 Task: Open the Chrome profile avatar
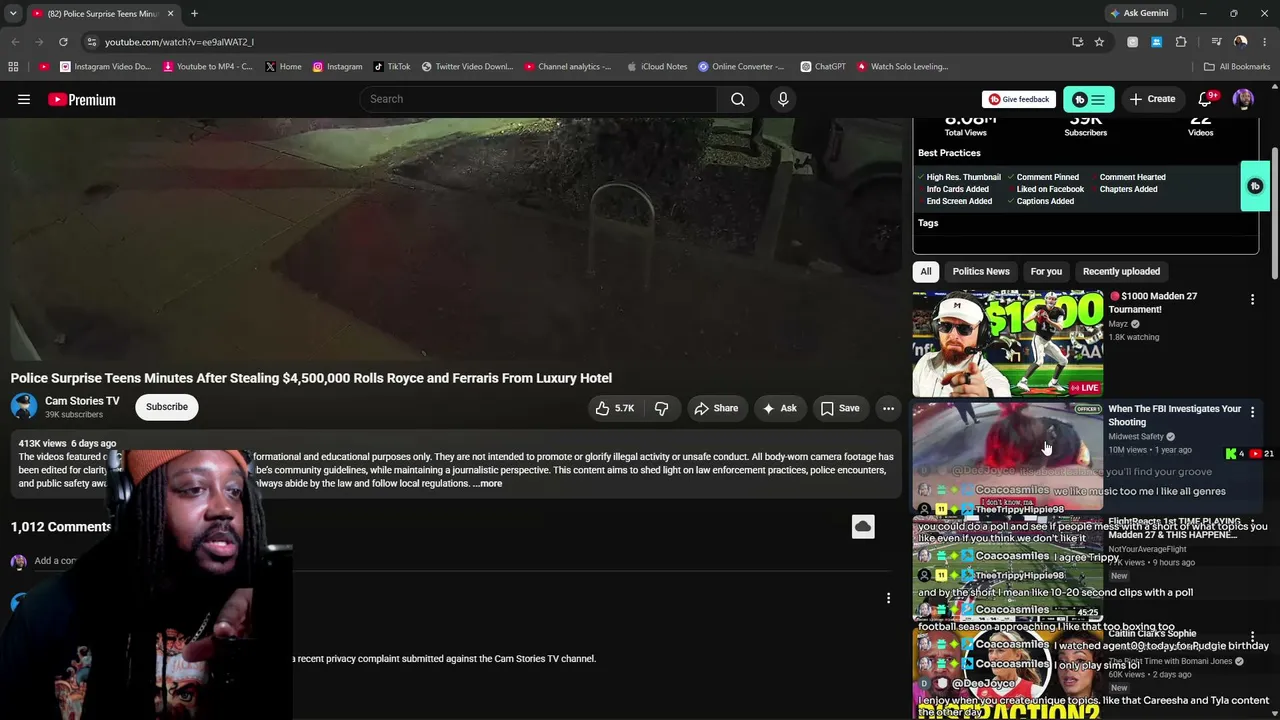click(1241, 42)
